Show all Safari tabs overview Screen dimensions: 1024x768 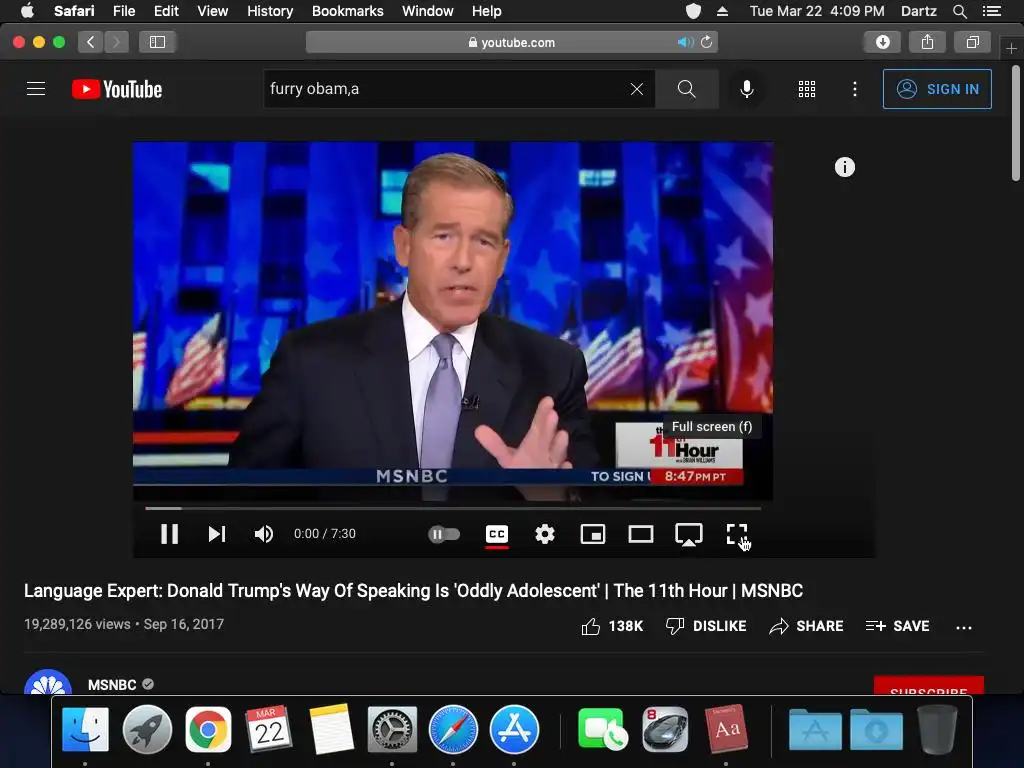coord(972,42)
